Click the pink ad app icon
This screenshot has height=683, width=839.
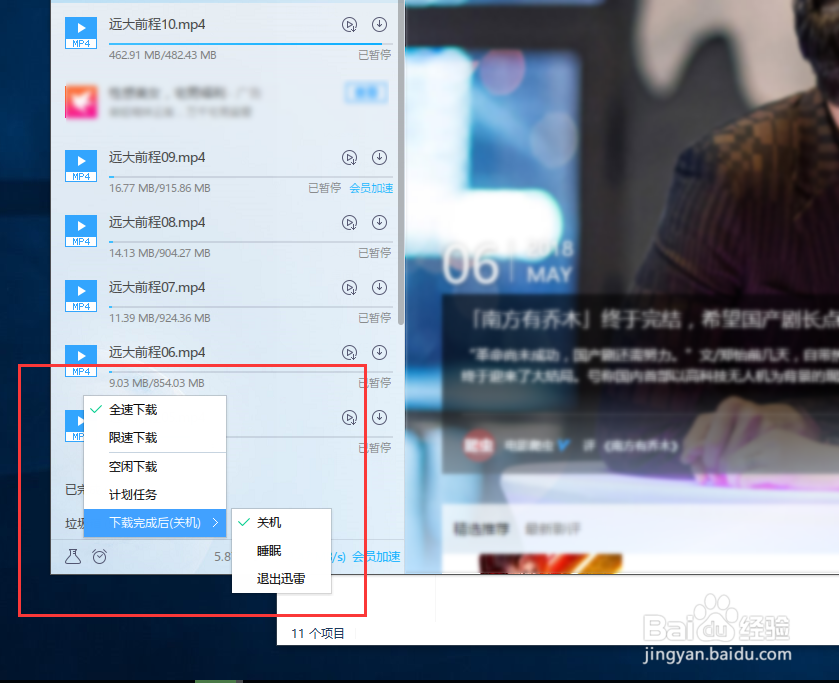coord(81,101)
